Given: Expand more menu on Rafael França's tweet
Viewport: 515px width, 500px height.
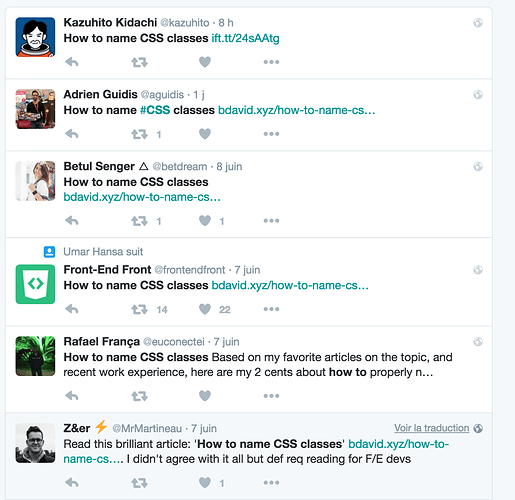Looking at the screenshot, I should pyautogui.click(x=271, y=396).
